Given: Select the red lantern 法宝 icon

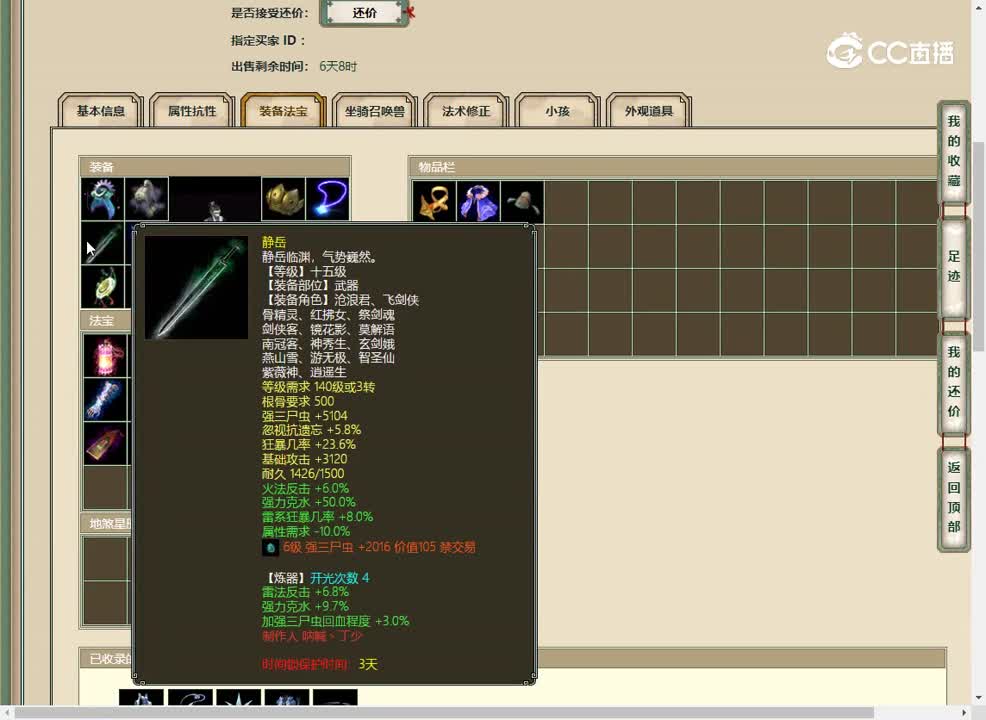Looking at the screenshot, I should pos(105,355).
